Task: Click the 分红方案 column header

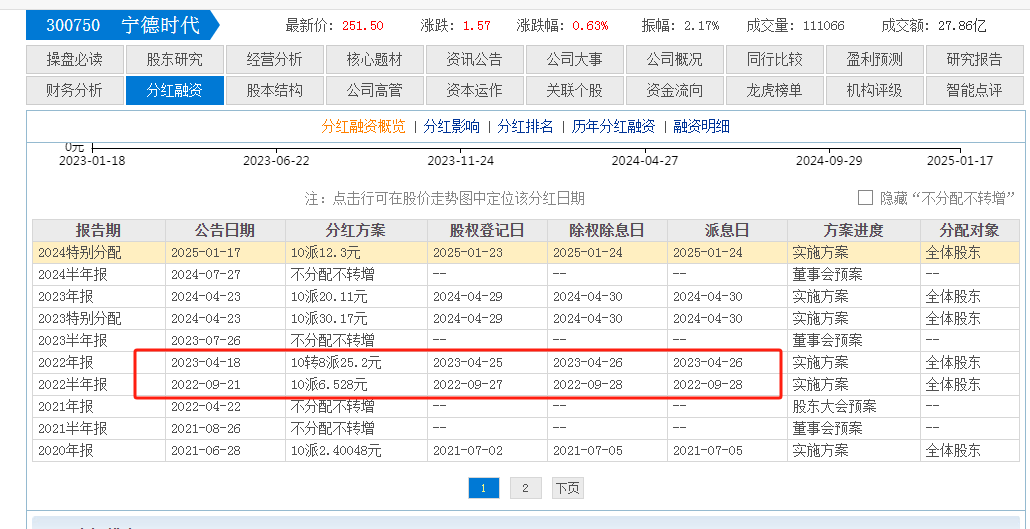Action: 356,231
